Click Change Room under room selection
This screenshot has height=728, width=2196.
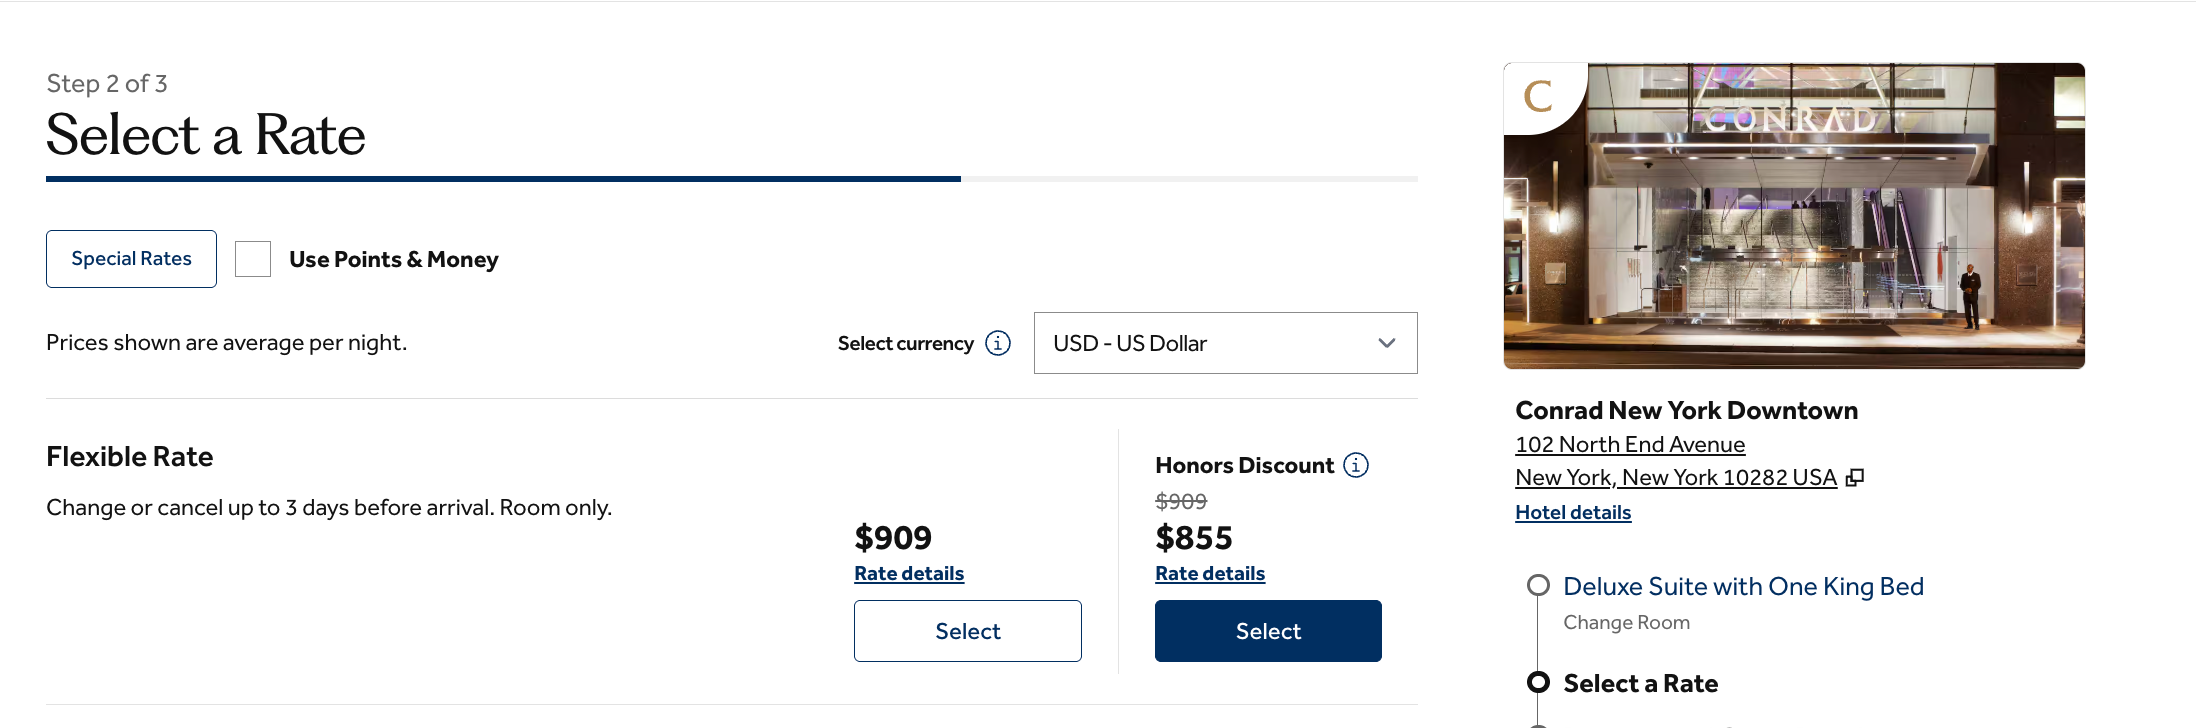(x=1626, y=623)
